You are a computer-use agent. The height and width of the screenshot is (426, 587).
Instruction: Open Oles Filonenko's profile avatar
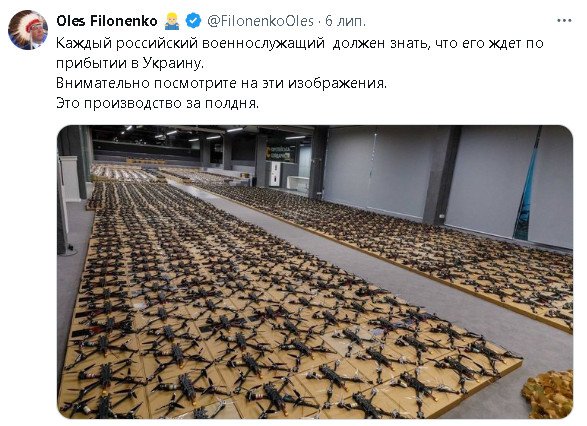[28, 30]
